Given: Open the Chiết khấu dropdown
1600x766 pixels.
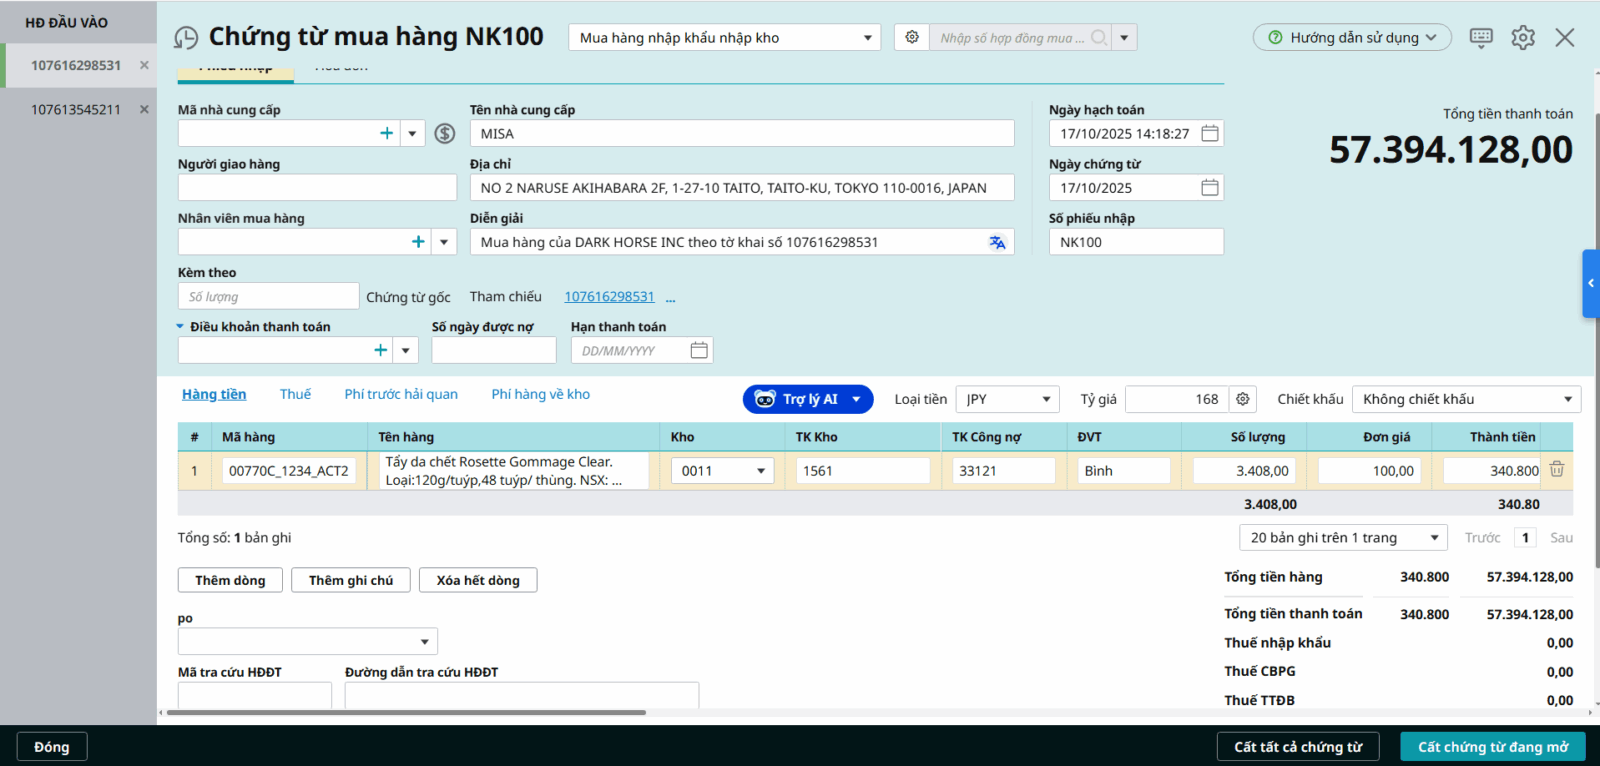Looking at the screenshot, I should click(1567, 399).
